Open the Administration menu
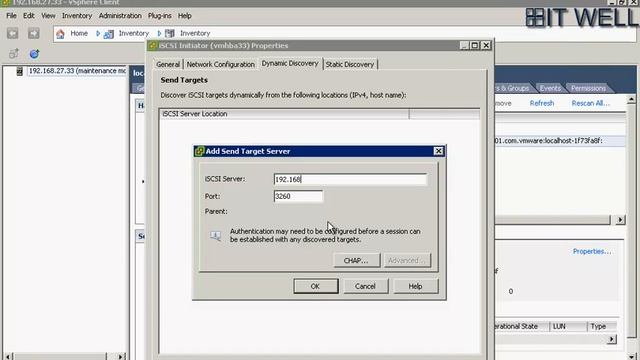 pyautogui.click(x=120, y=16)
